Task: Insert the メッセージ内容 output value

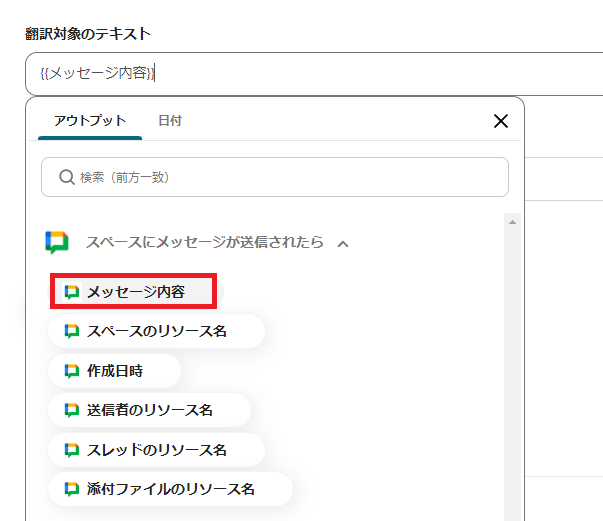Action: pyautogui.click(x=136, y=292)
